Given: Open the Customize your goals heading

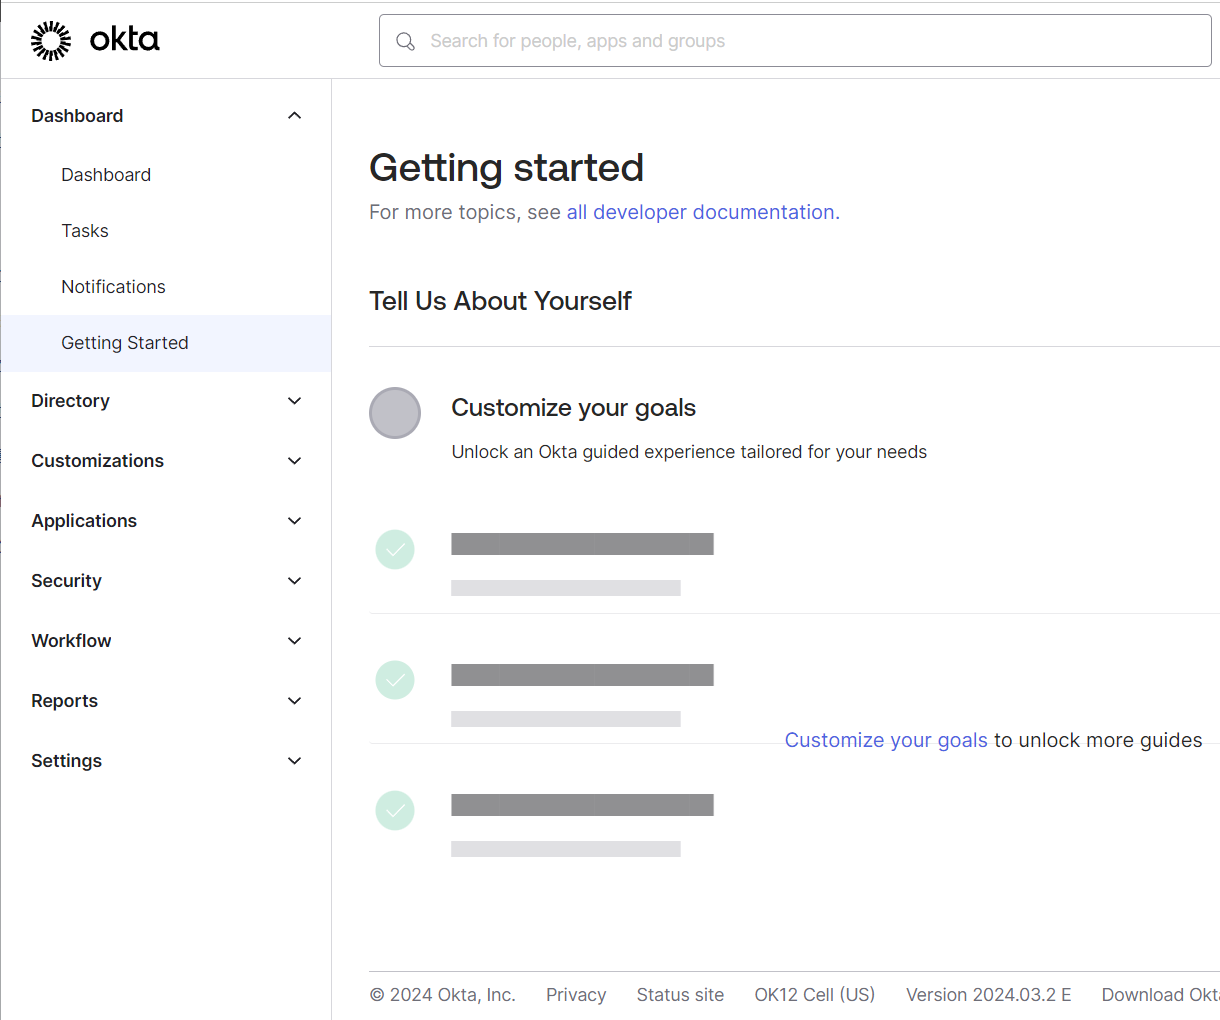Looking at the screenshot, I should tap(573, 408).
